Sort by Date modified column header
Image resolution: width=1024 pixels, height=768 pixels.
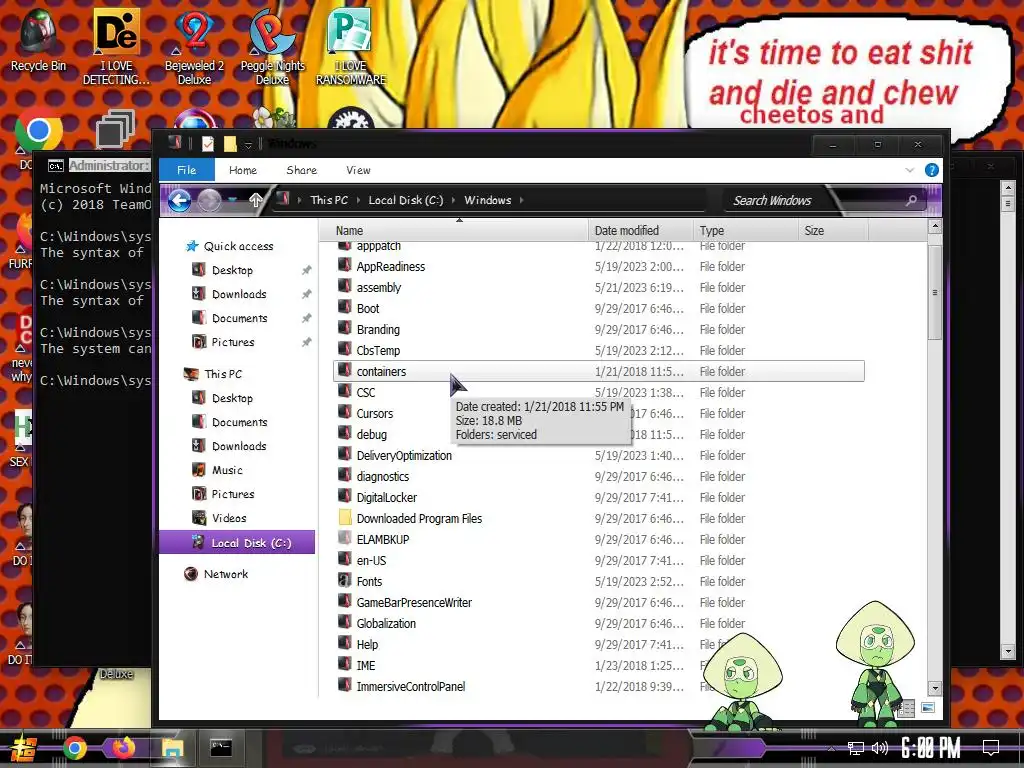click(641, 231)
